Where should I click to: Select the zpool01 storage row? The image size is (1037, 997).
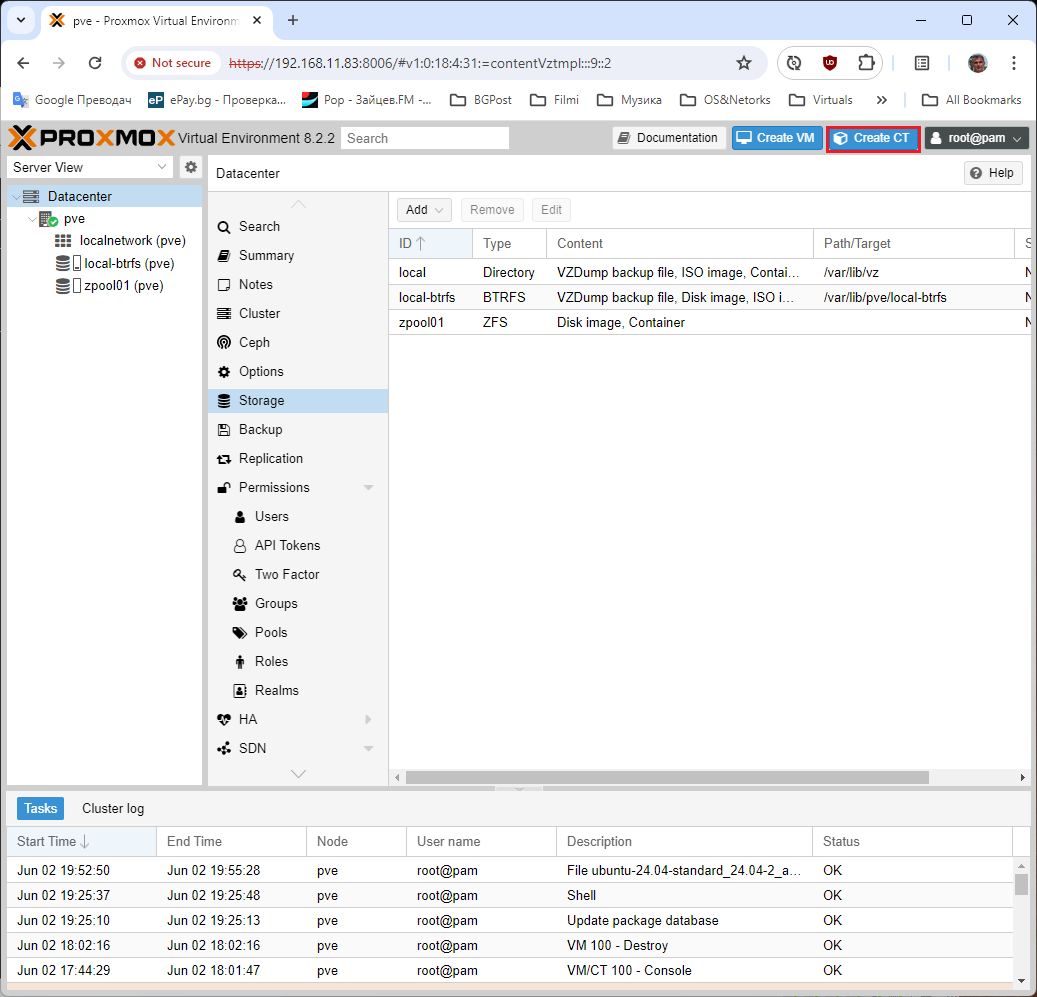[711, 323]
